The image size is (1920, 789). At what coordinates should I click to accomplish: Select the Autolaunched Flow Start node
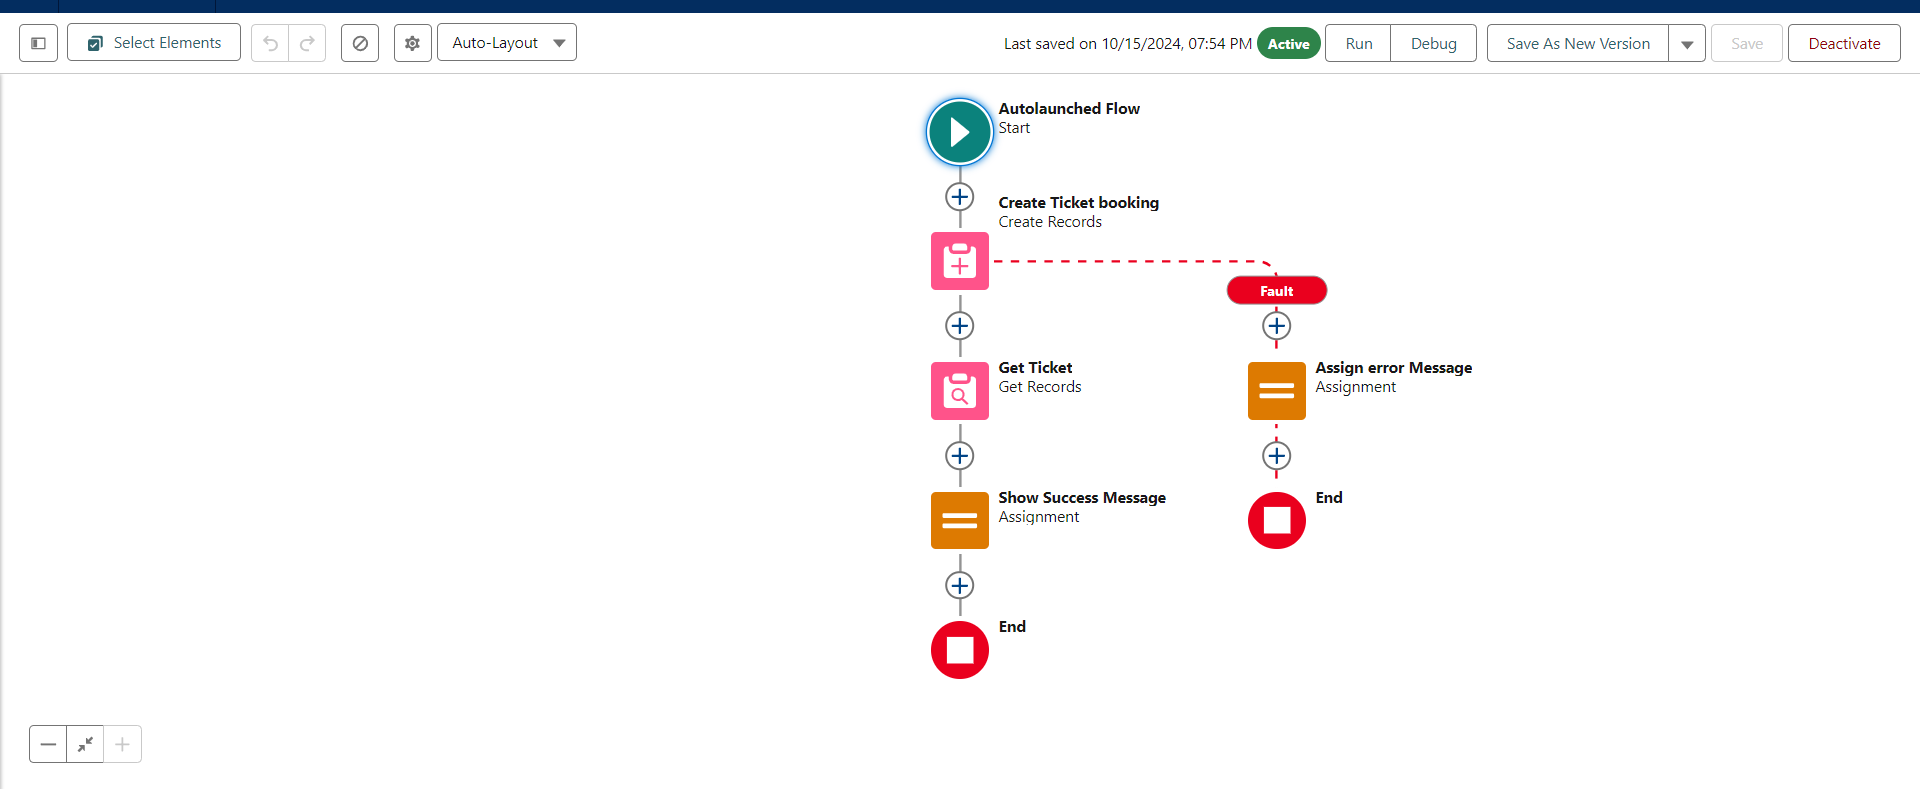click(960, 132)
